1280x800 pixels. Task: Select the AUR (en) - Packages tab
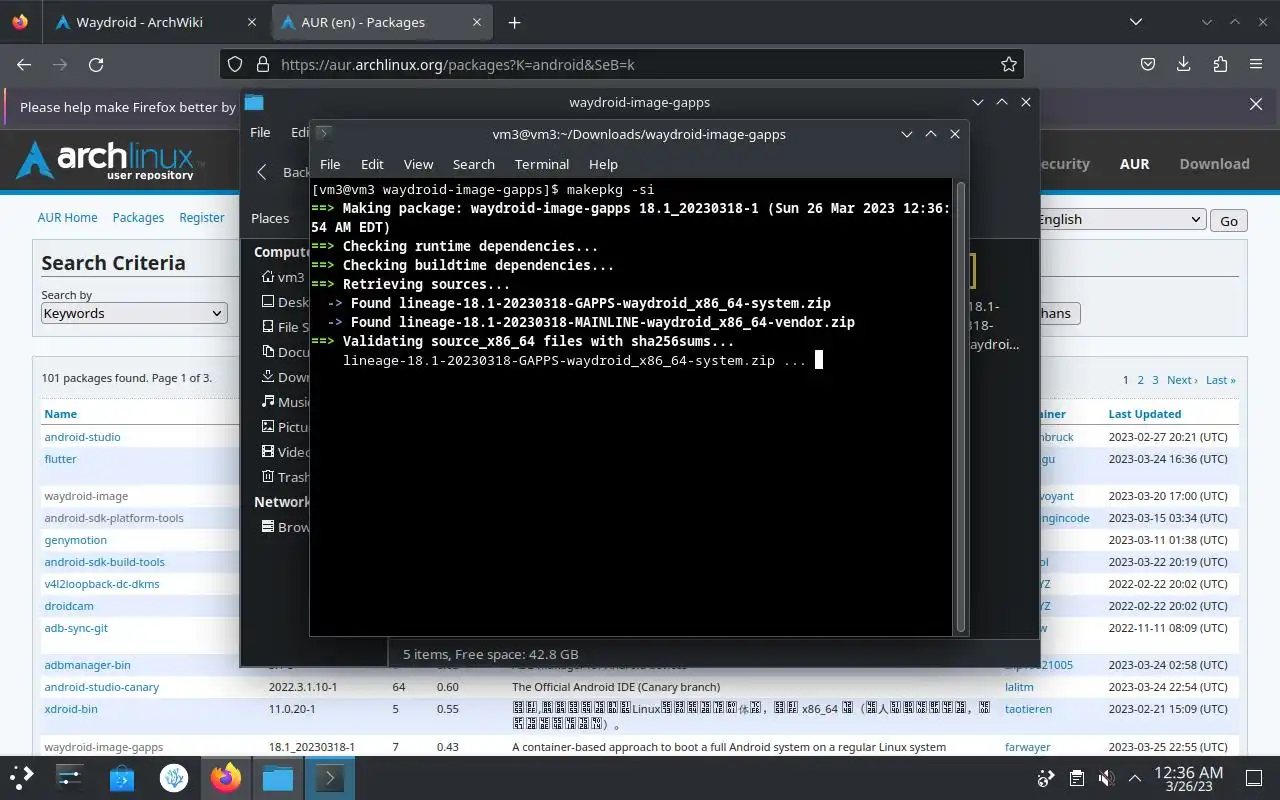pyautogui.click(x=382, y=22)
